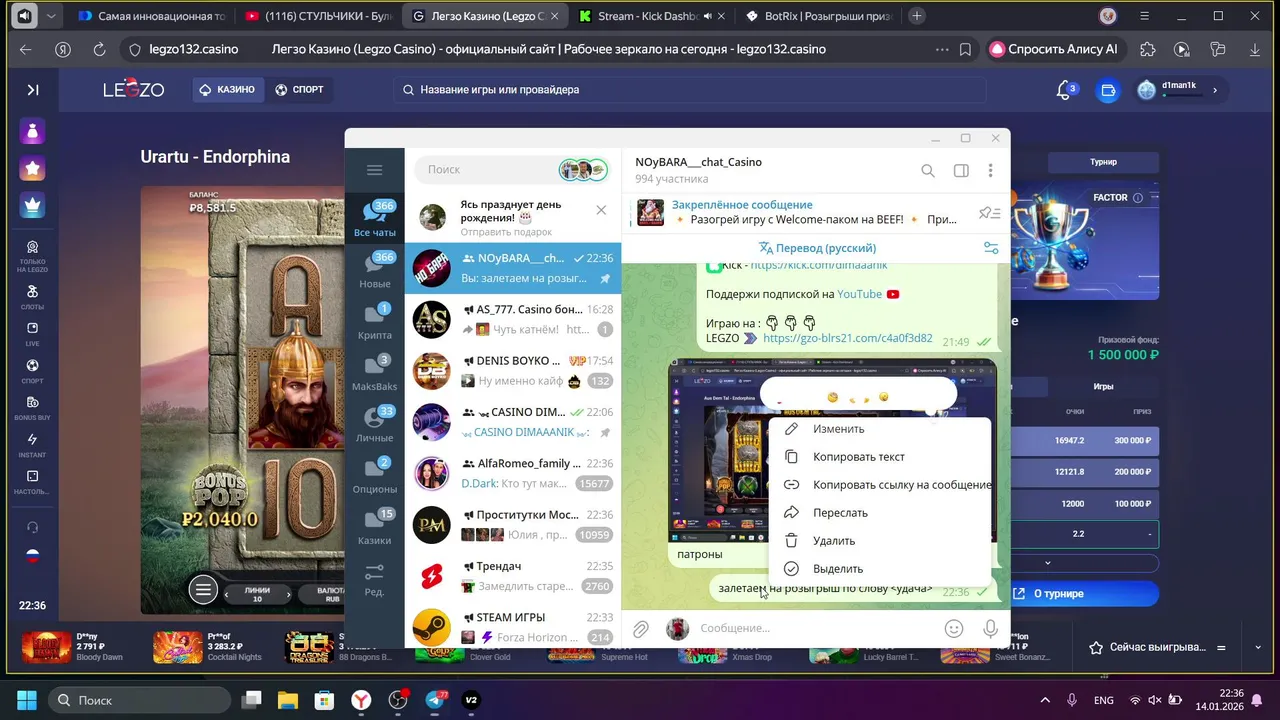Open the YouTube link in message
The height and width of the screenshot is (720, 1280).
[x=859, y=294]
